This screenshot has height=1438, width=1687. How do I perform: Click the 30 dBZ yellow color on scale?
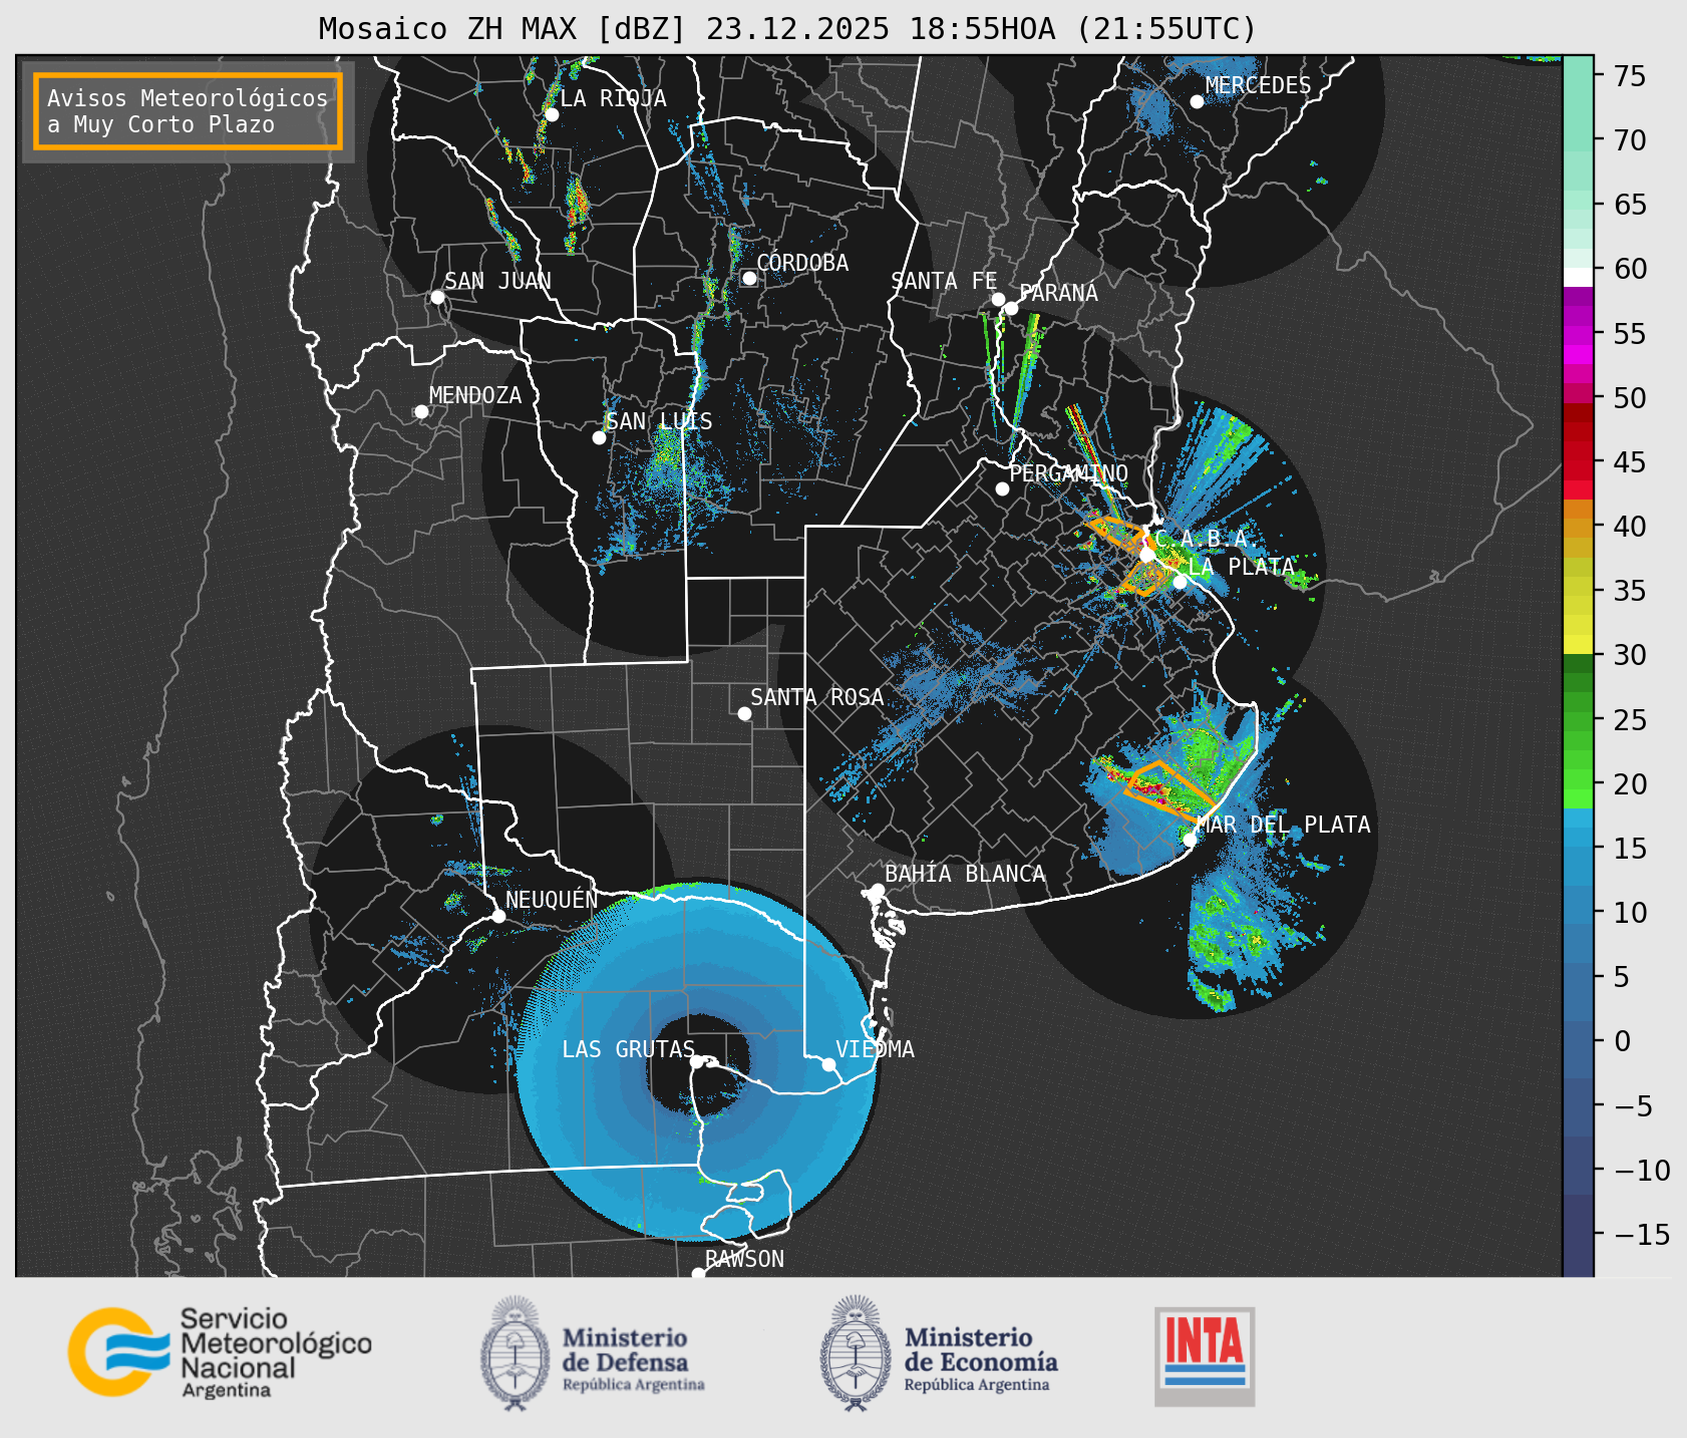1578,646
